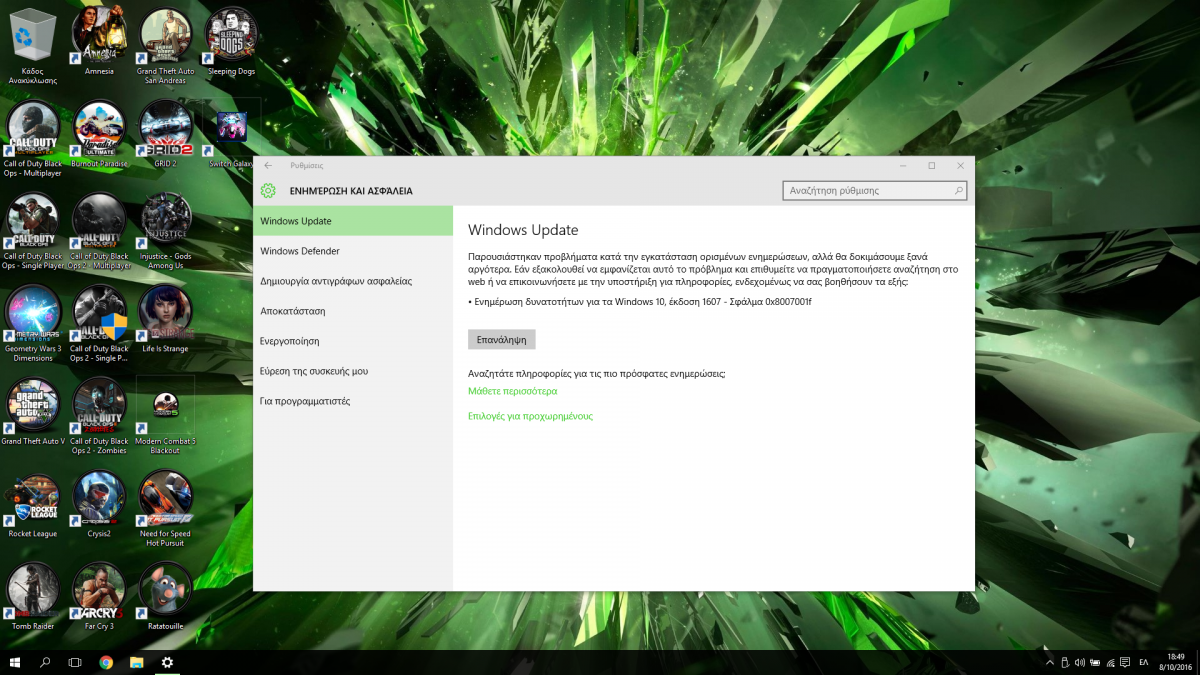Click the Επανάληψη retry button

[502, 339]
